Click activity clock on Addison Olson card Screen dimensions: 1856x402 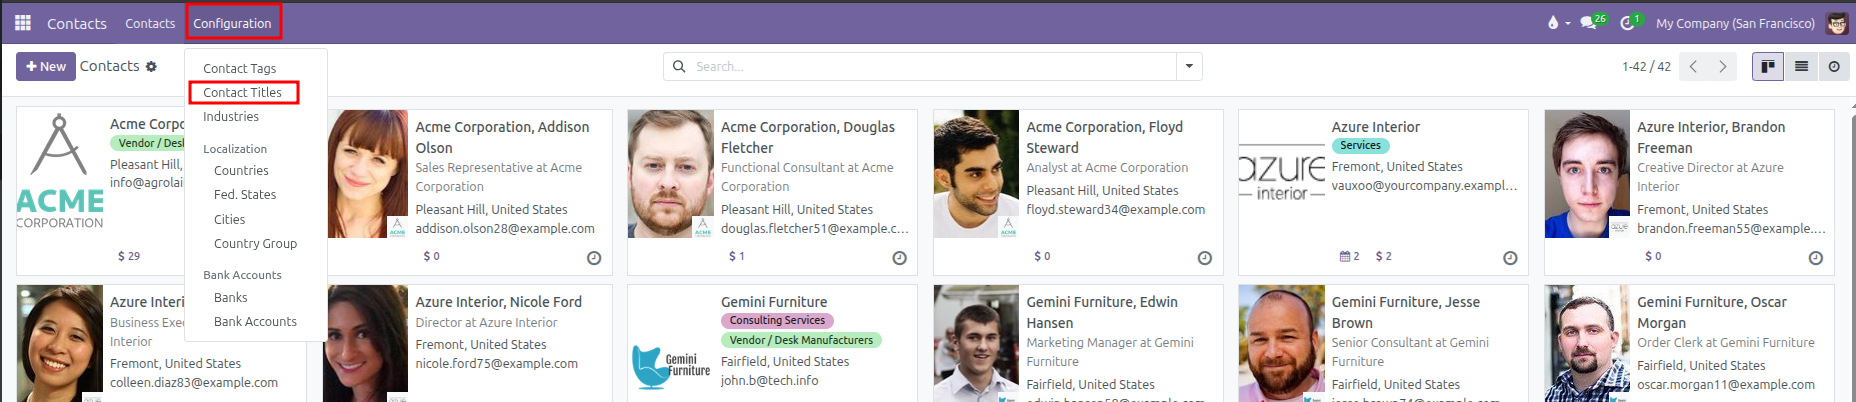pyautogui.click(x=594, y=258)
